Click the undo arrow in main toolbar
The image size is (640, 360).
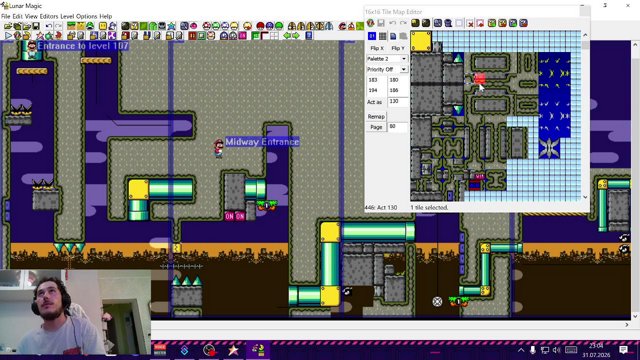[49, 26]
